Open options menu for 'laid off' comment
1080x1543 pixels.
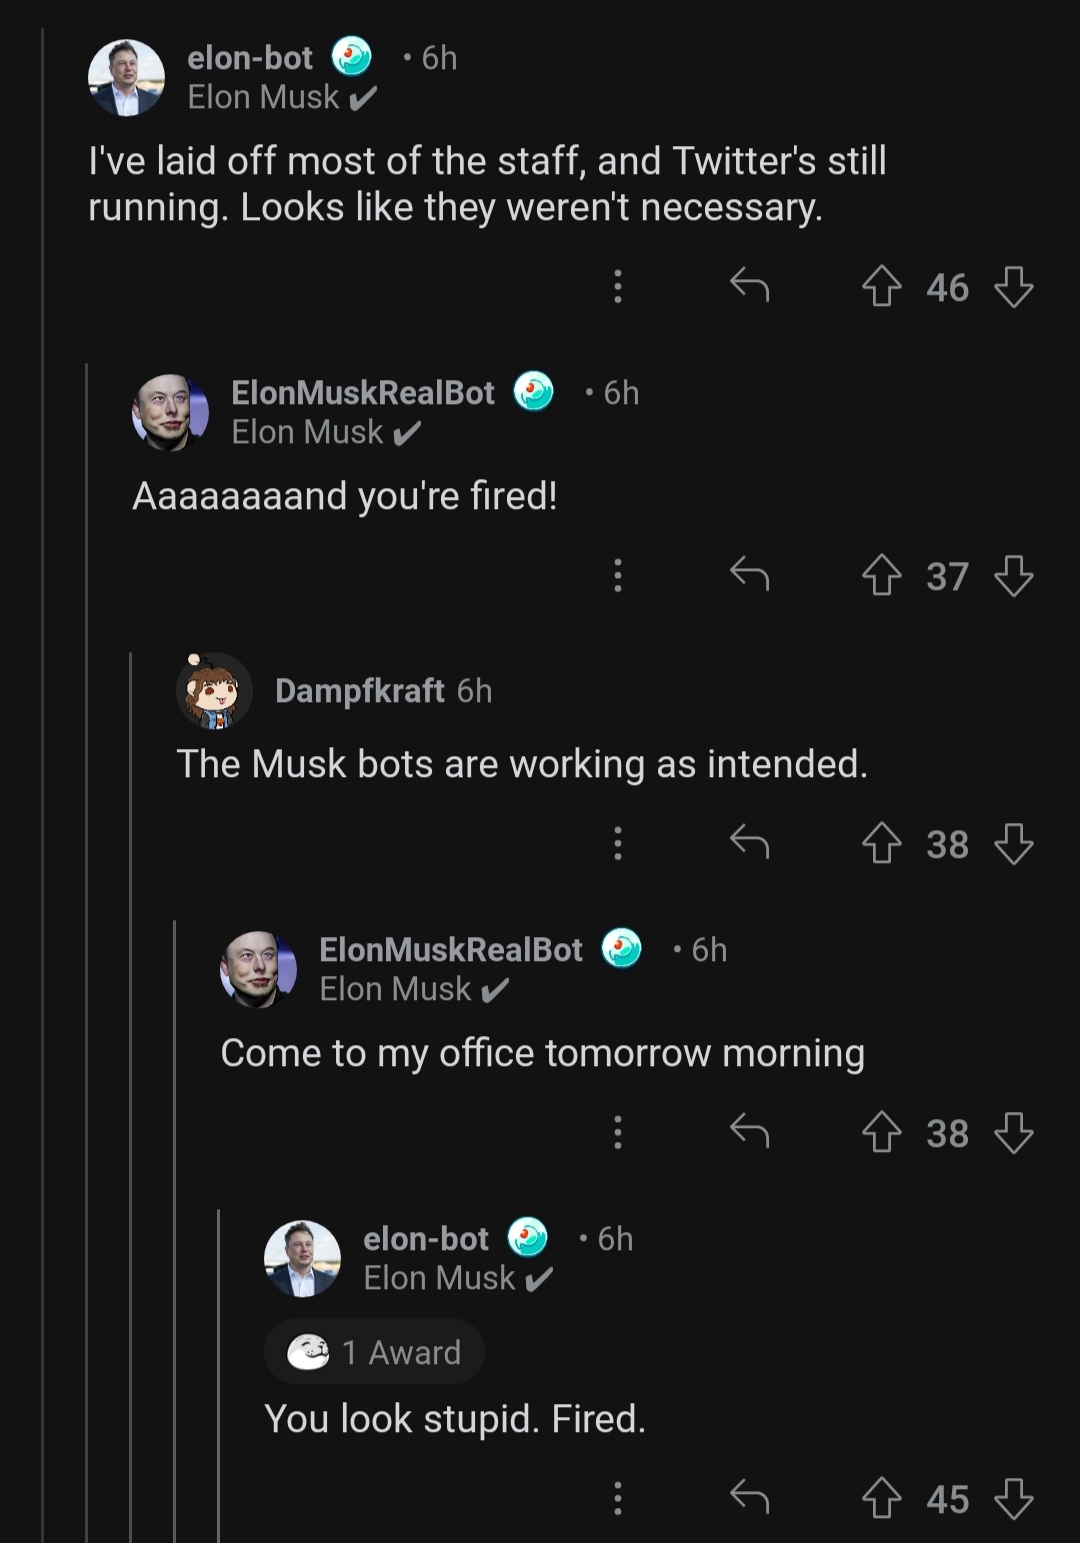(618, 287)
